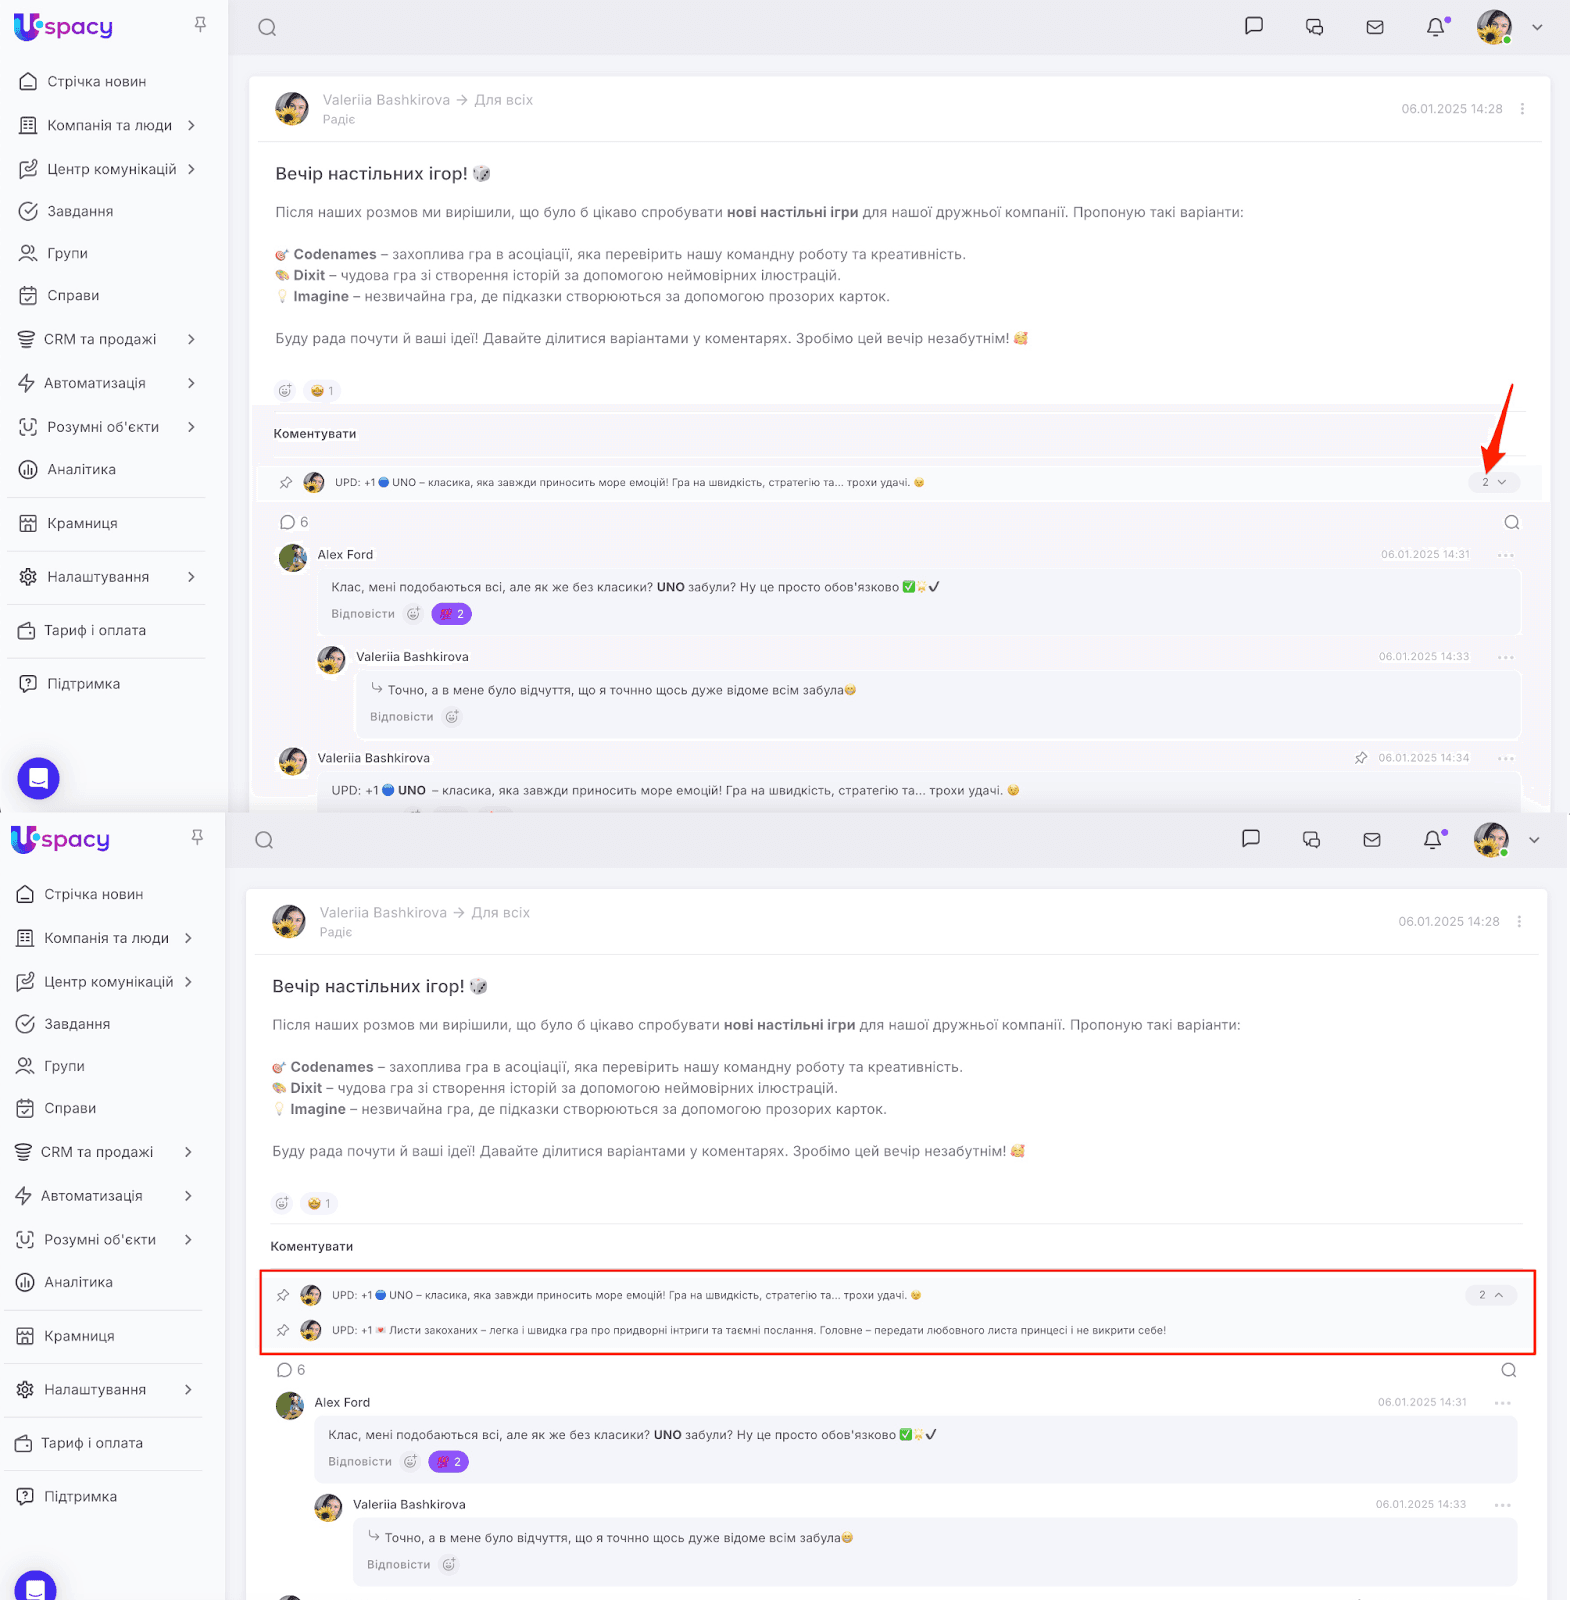Toggle pin icon beside the 14:34 comment timestamp
The image size is (1570, 1600).
point(1361,758)
